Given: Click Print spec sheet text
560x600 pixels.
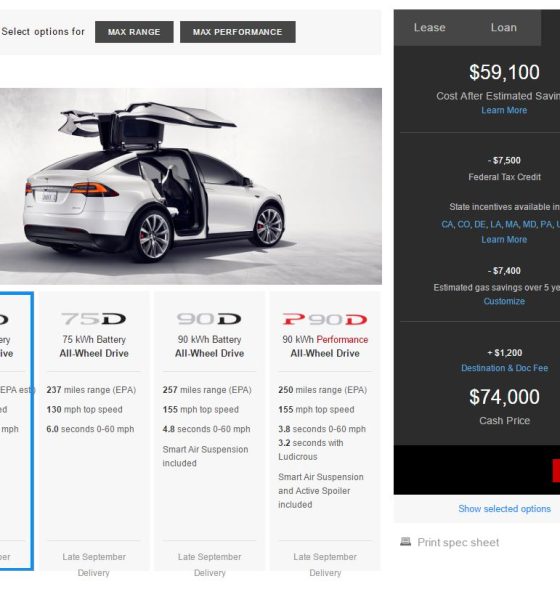Looking at the screenshot, I should [458, 542].
